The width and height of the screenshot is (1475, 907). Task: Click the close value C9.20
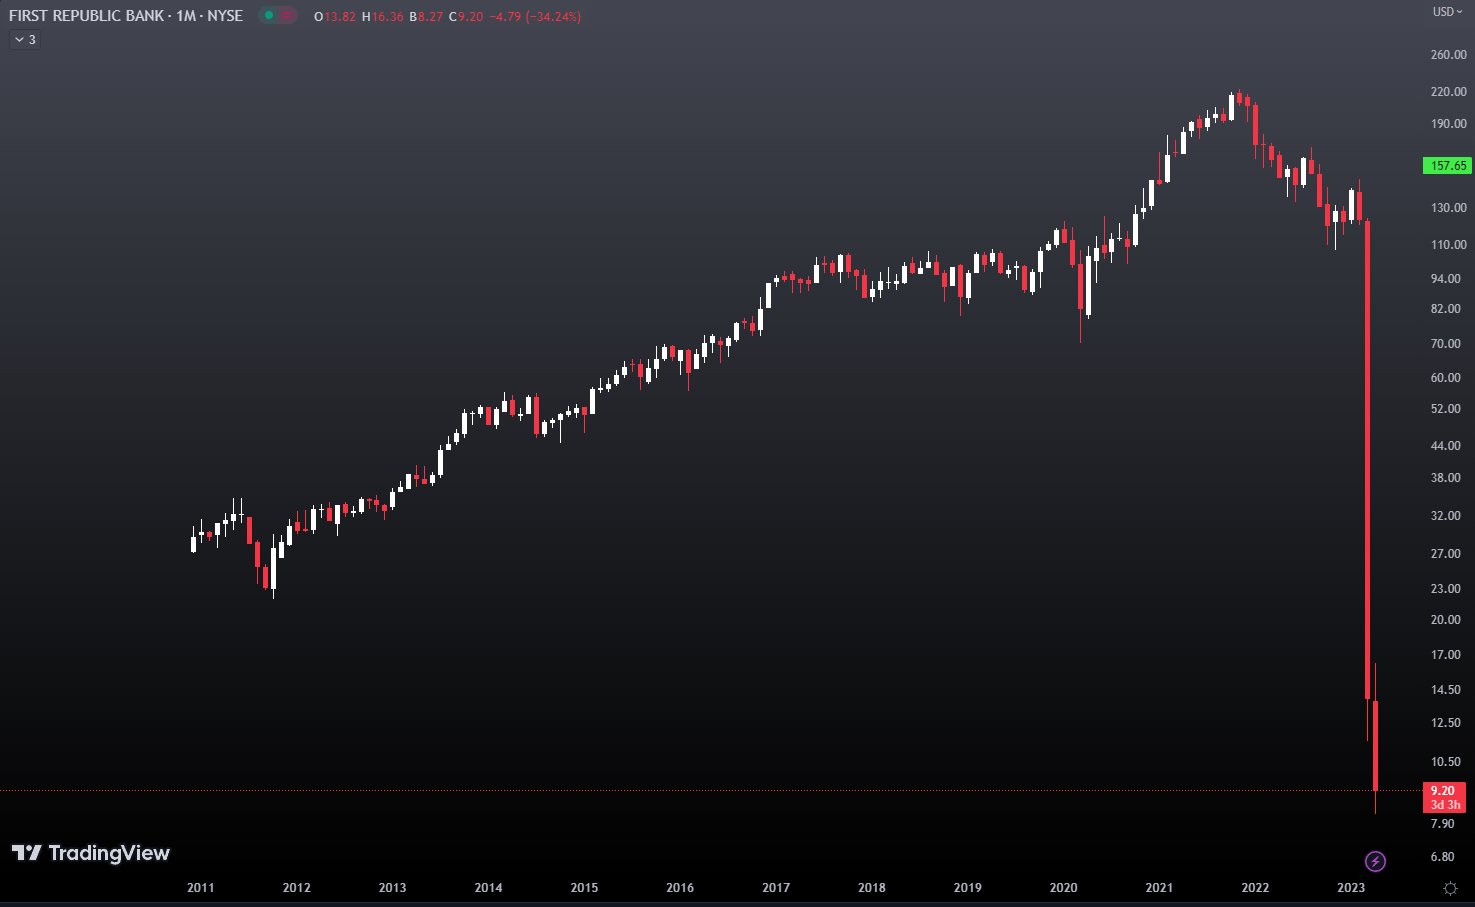coord(466,17)
